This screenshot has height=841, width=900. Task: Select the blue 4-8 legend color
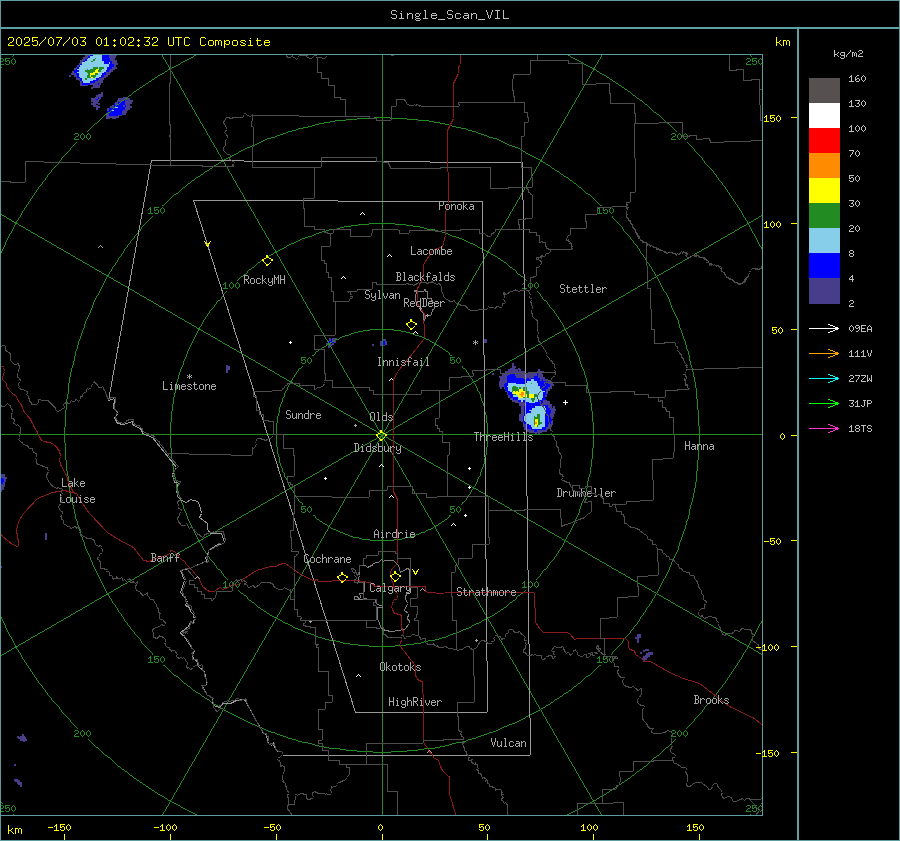point(824,266)
